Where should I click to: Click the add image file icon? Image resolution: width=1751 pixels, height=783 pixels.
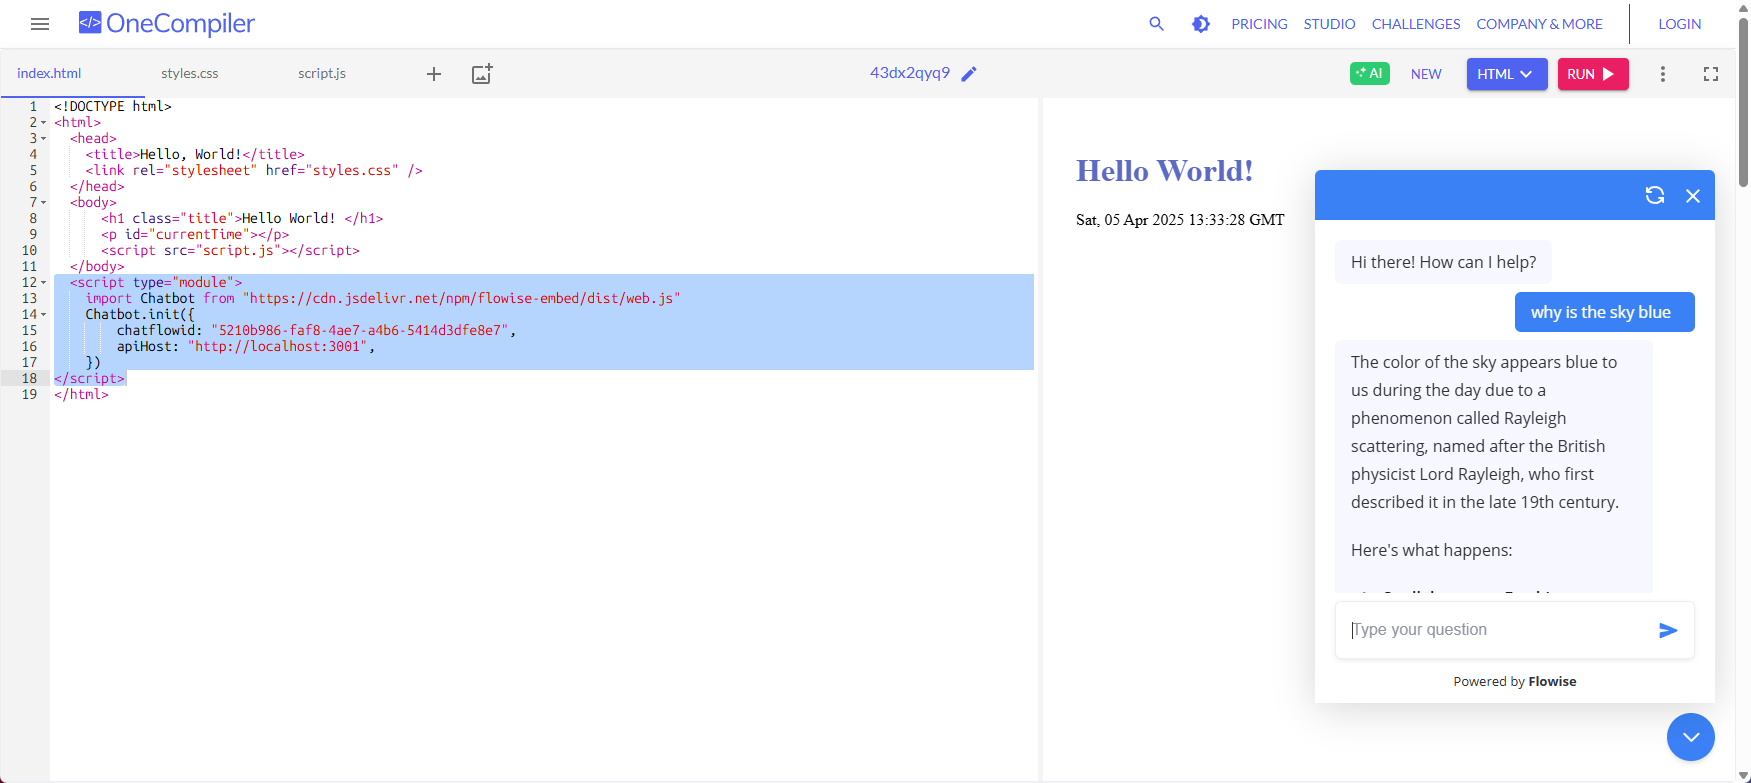[482, 74]
